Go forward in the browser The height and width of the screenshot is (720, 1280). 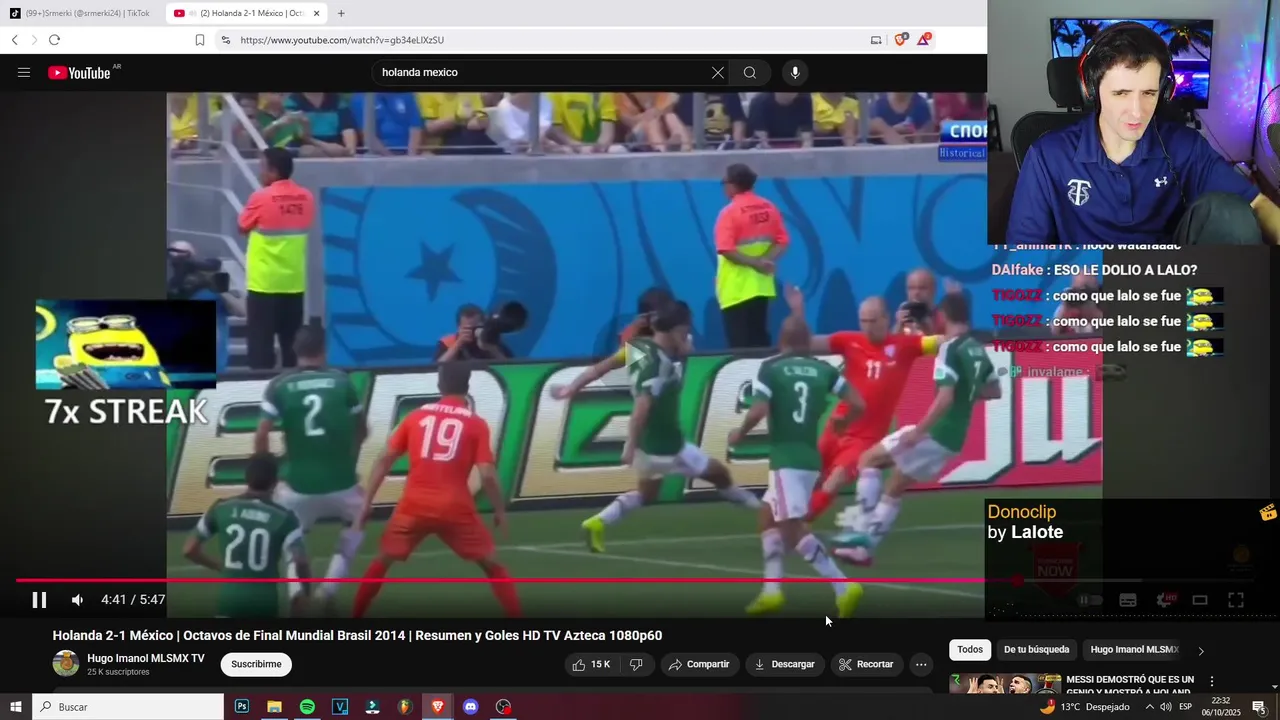click(x=34, y=40)
